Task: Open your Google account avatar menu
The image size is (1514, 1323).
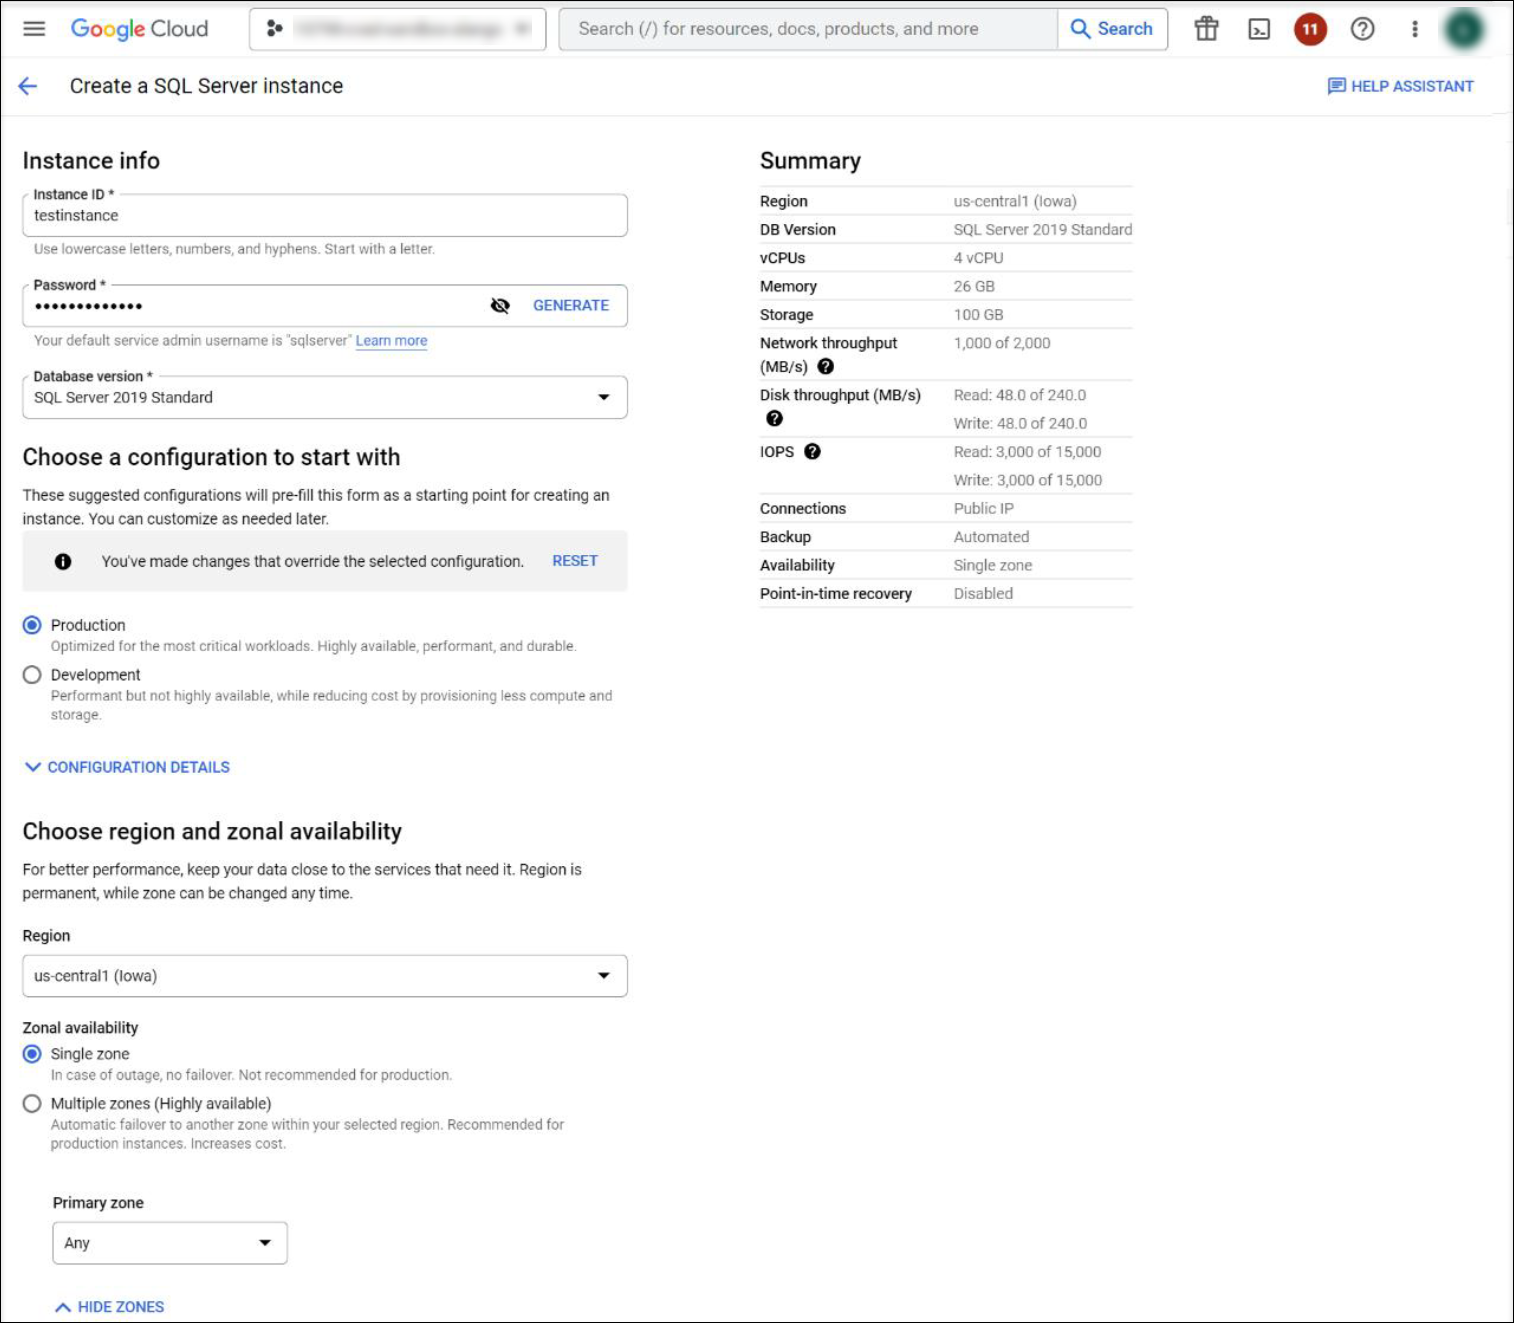Action: (1467, 28)
